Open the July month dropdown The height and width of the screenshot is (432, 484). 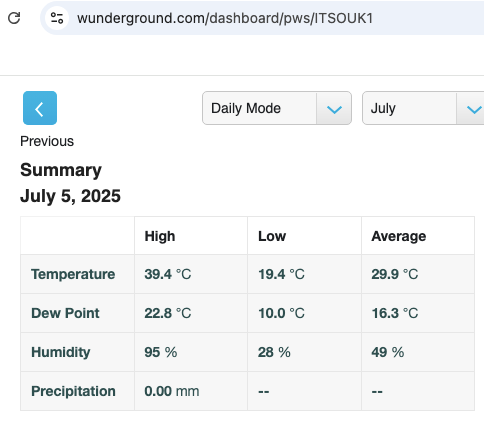coord(423,108)
